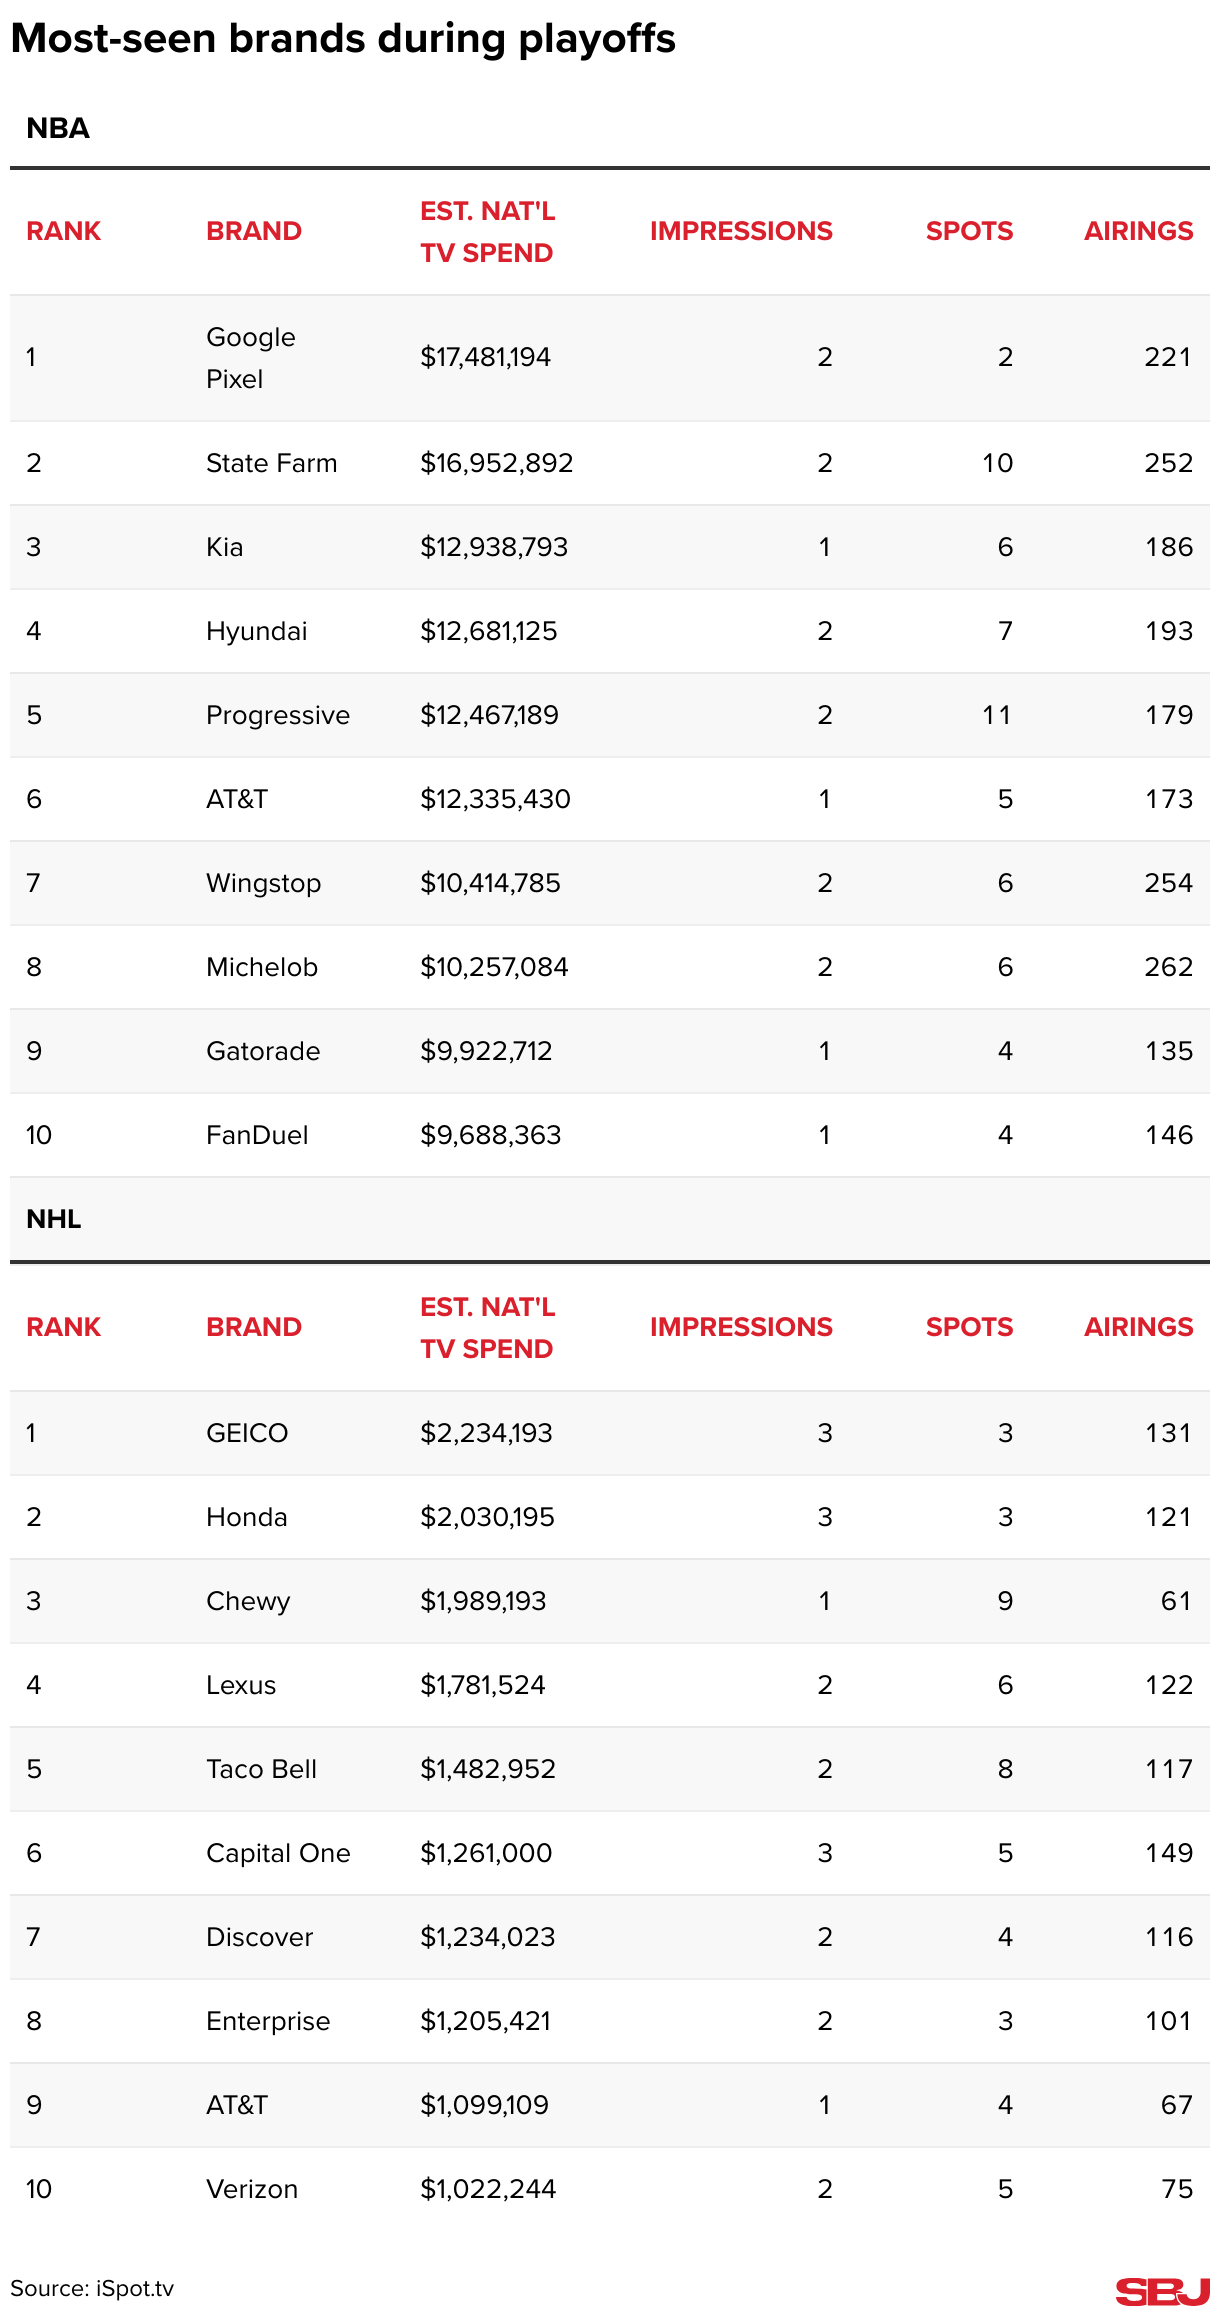
Task: Select the GEICO brand cell
Action: (x=247, y=1433)
